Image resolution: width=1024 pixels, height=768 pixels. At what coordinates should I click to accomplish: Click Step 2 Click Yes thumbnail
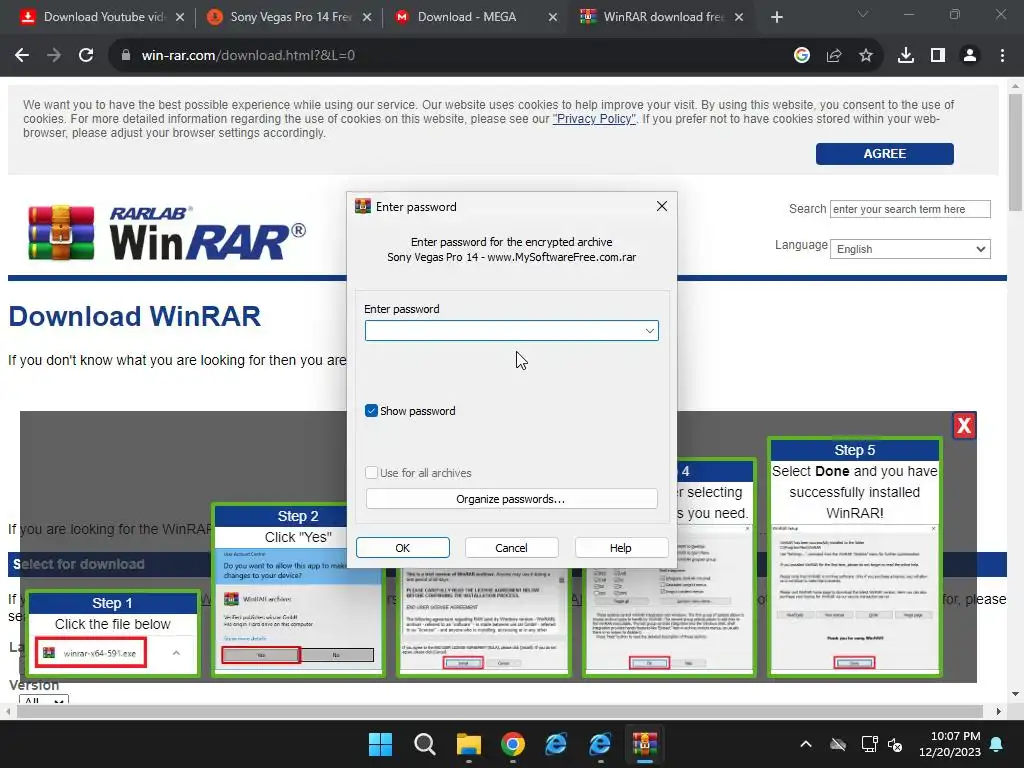tap(298, 589)
